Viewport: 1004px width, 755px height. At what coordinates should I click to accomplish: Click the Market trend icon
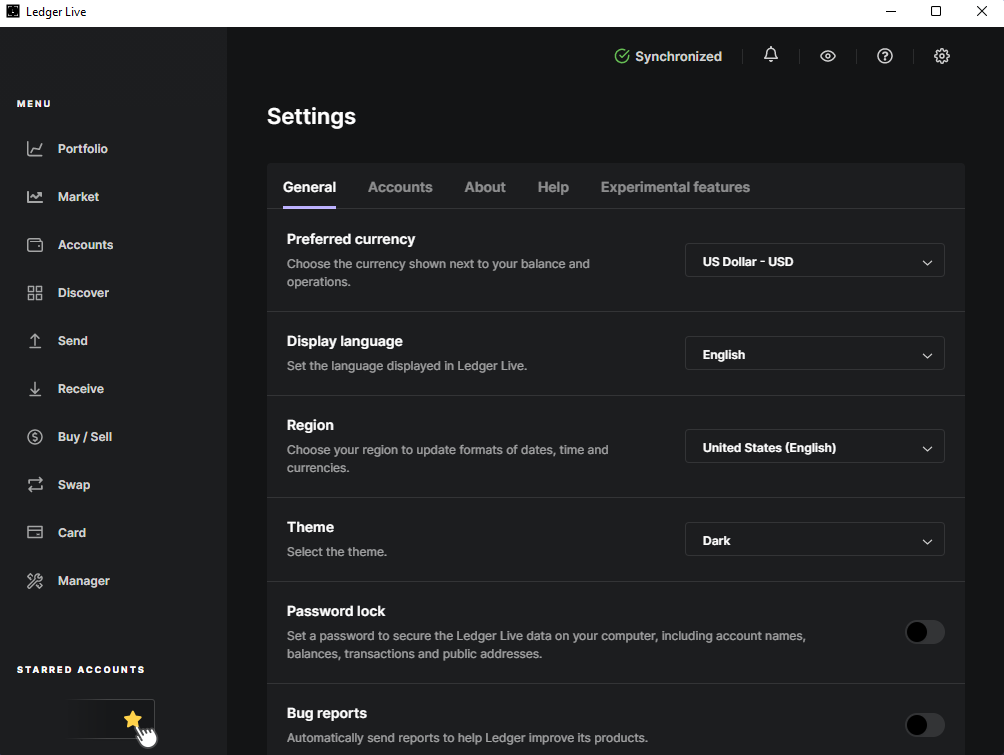[x=35, y=197]
